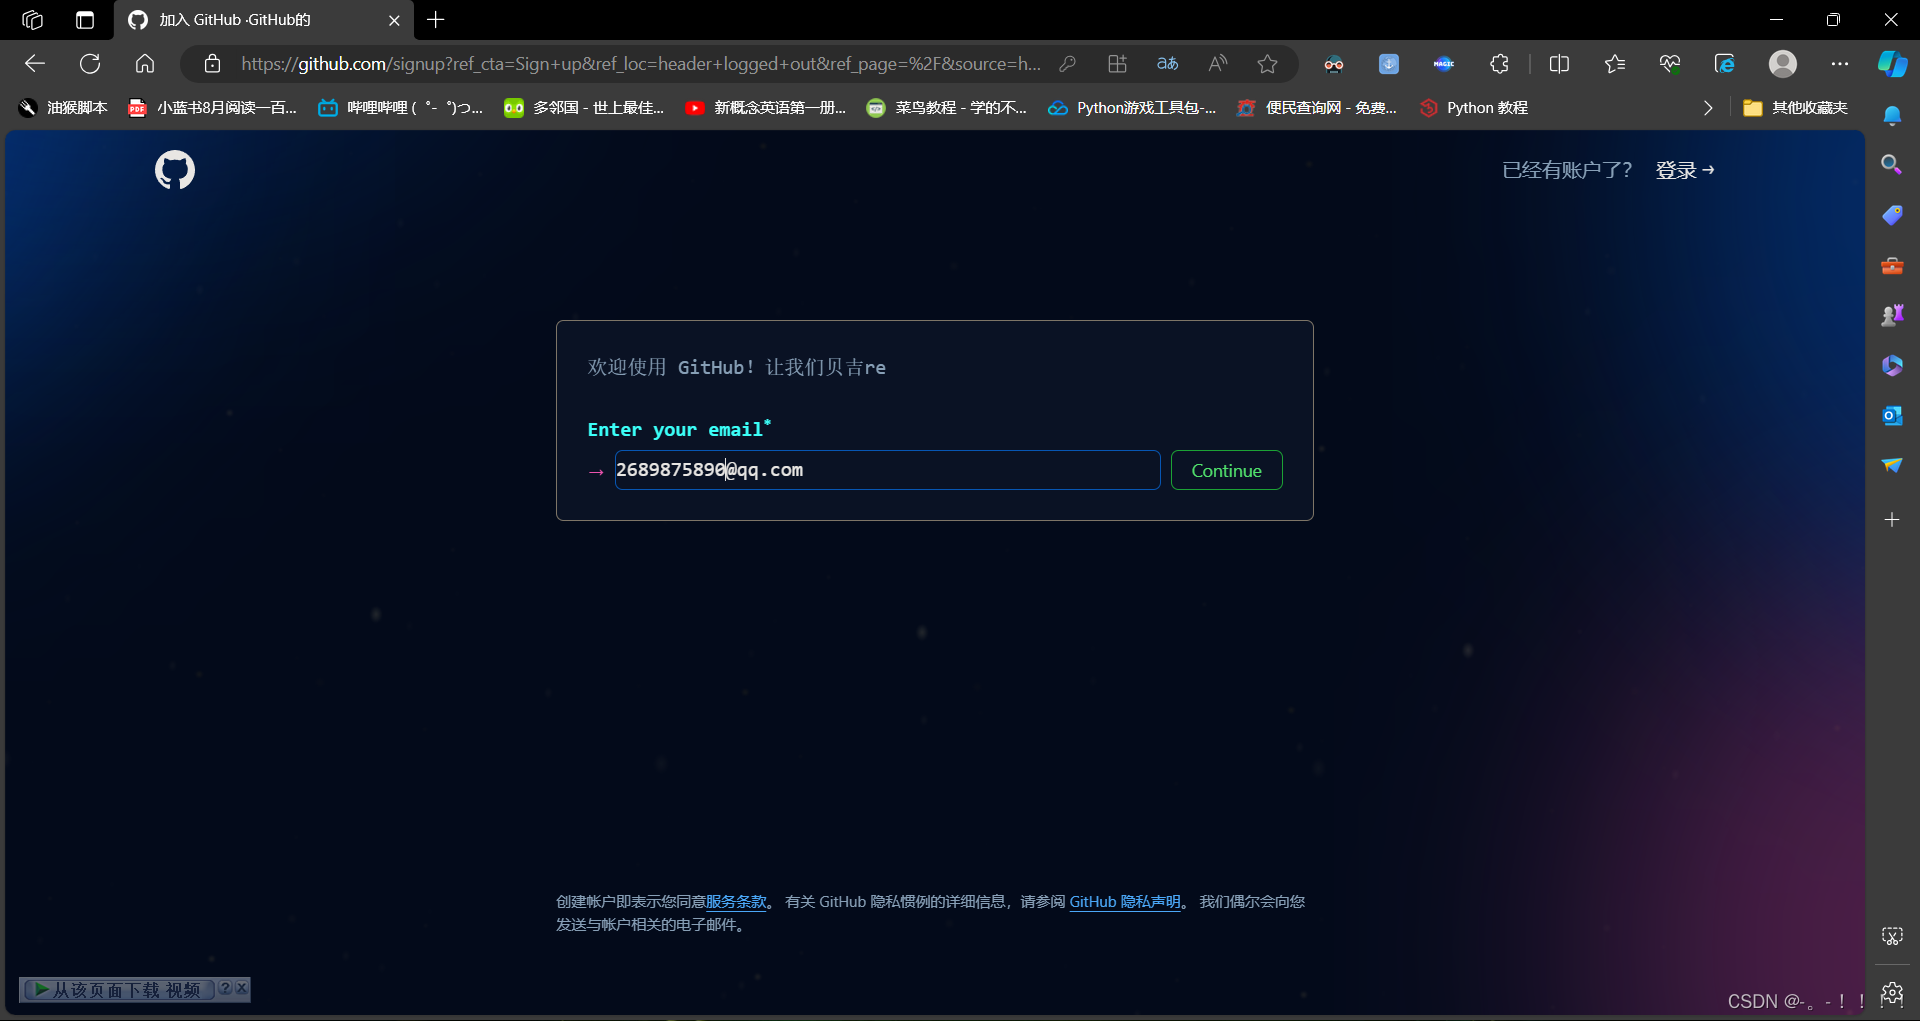Close the video download bar
Screen dimensions: 1920x1021
tap(242, 988)
